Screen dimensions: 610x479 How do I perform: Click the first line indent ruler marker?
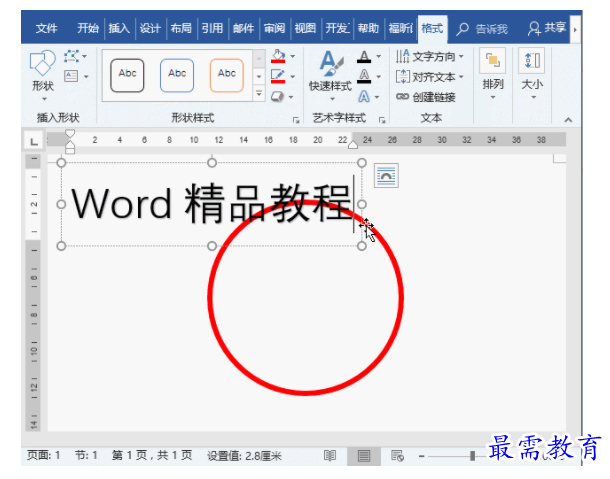click(x=70, y=133)
